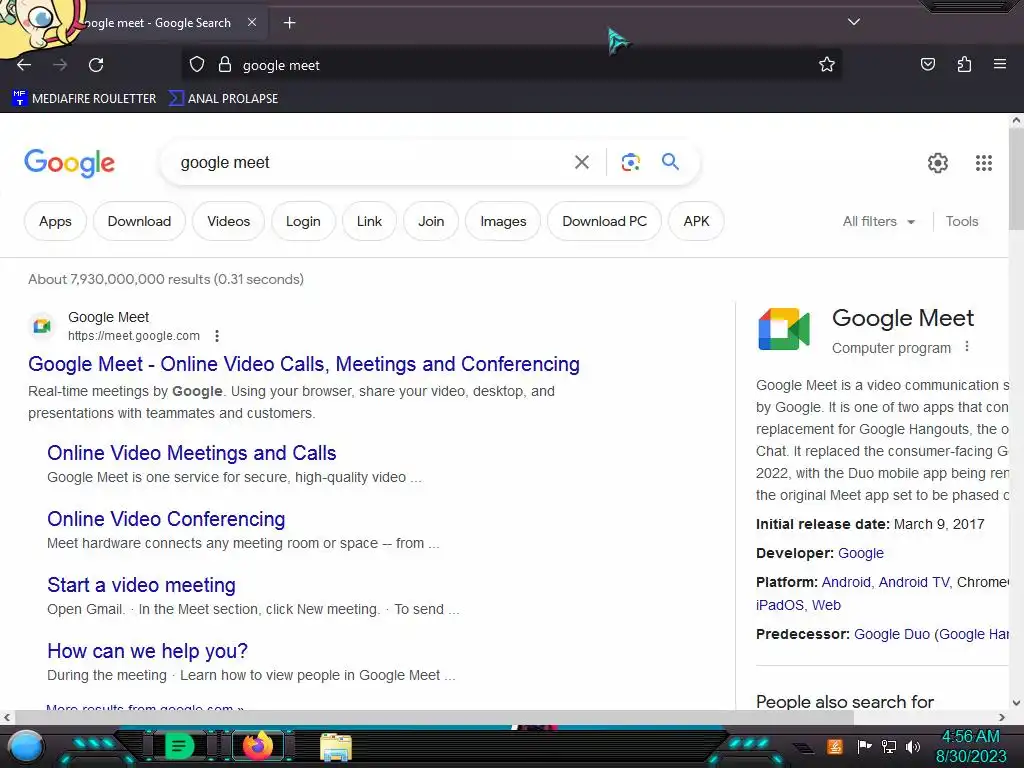Screen dimensions: 1024x768
Task: Bookmark this page with the star icon
Action: [x=827, y=64]
